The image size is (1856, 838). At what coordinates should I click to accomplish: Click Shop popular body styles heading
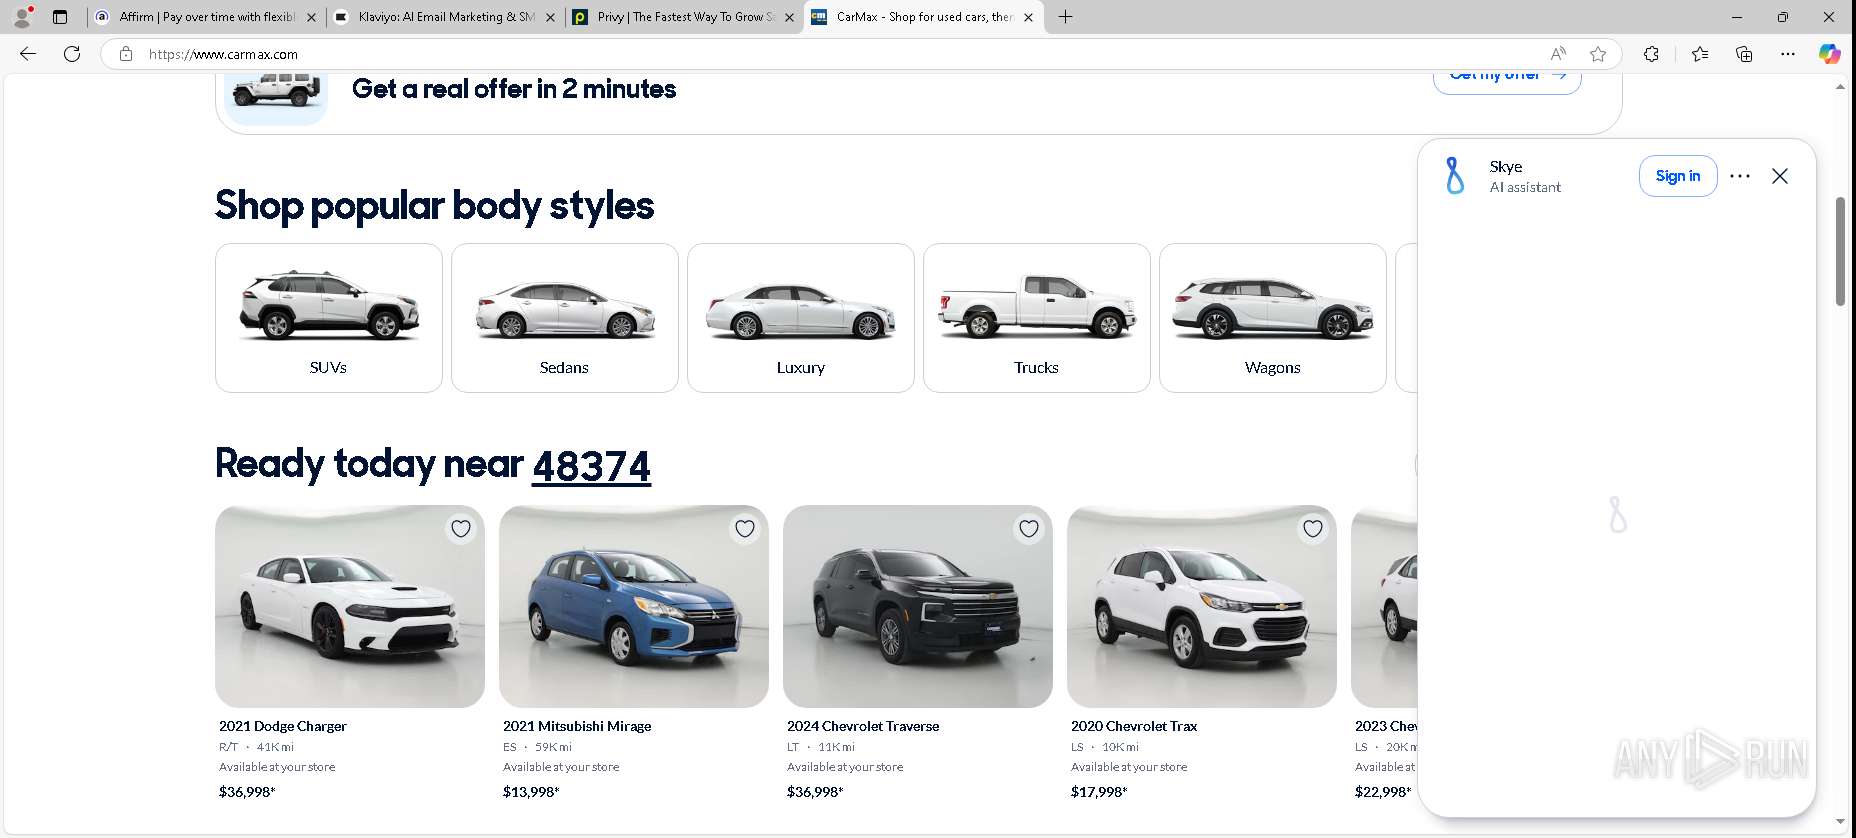(434, 206)
